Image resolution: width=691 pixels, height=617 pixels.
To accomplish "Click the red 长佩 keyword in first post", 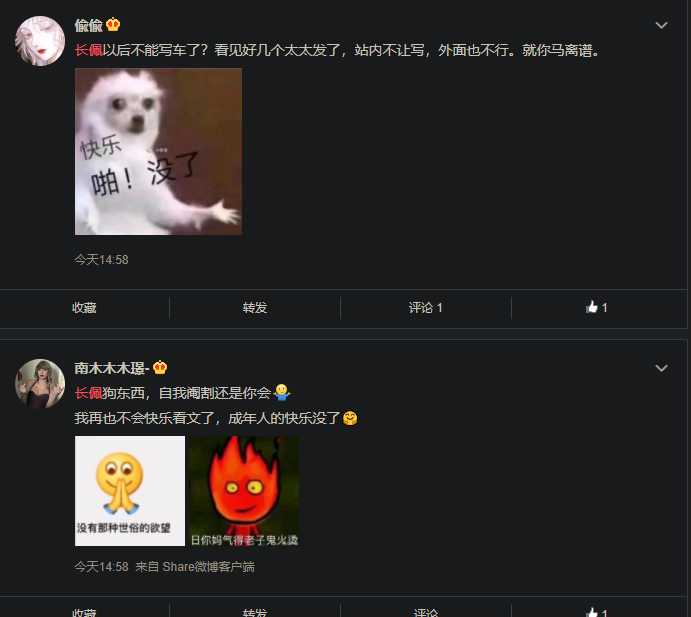I will point(89,50).
